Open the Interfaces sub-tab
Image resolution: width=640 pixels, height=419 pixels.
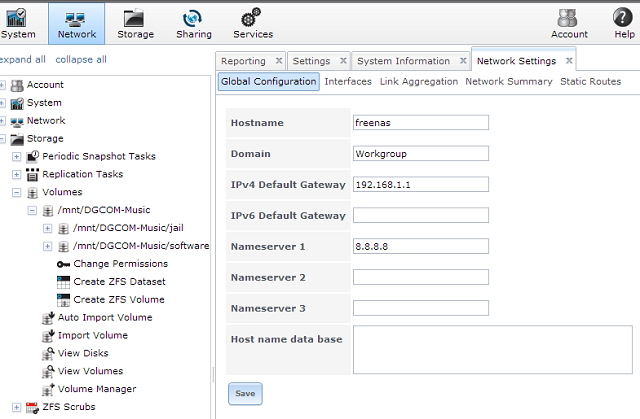tap(348, 82)
